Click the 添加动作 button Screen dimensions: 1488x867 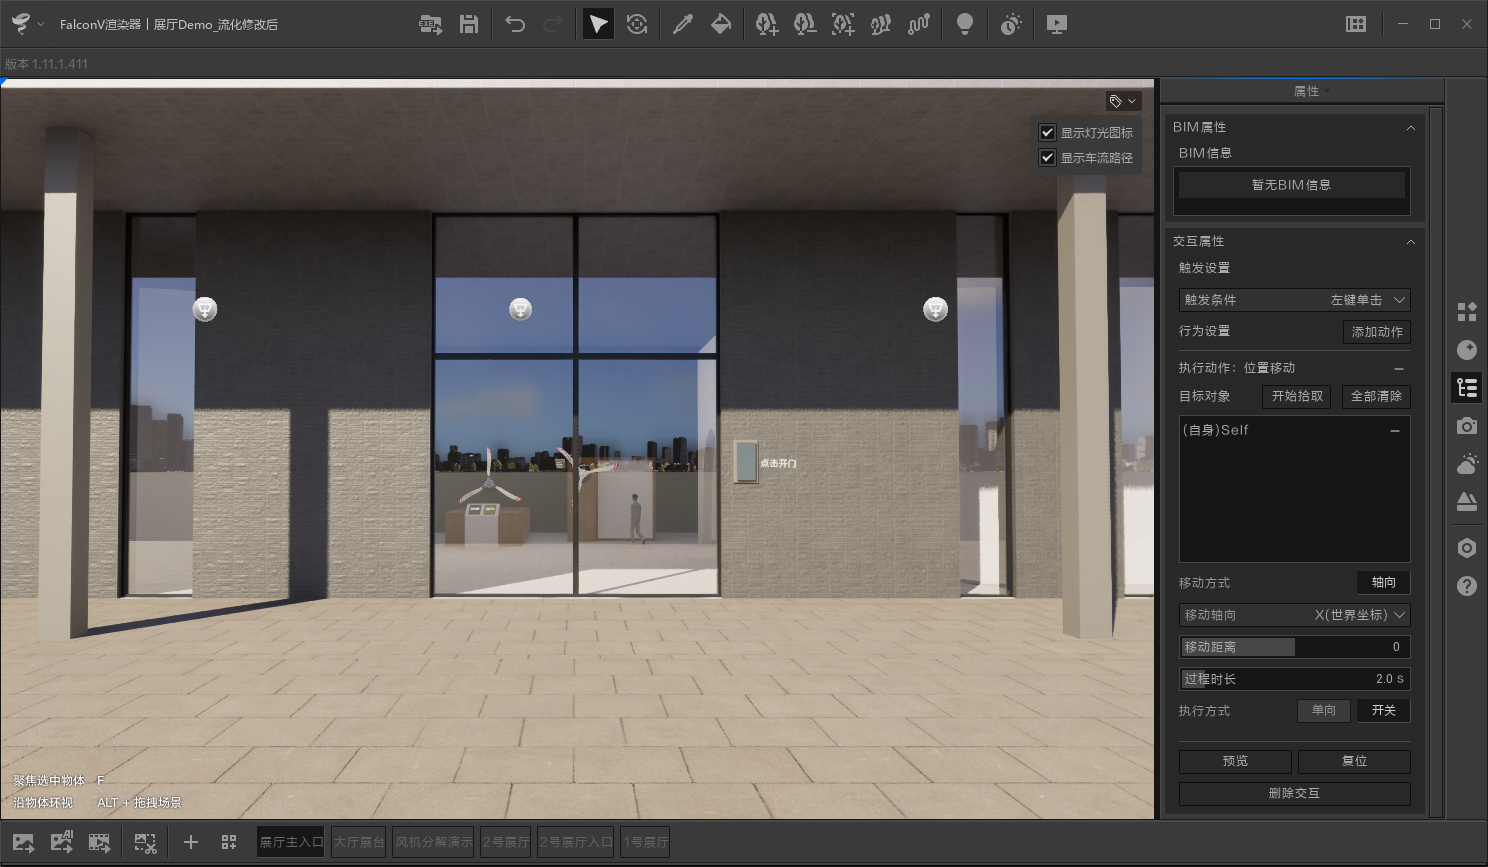[1376, 332]
